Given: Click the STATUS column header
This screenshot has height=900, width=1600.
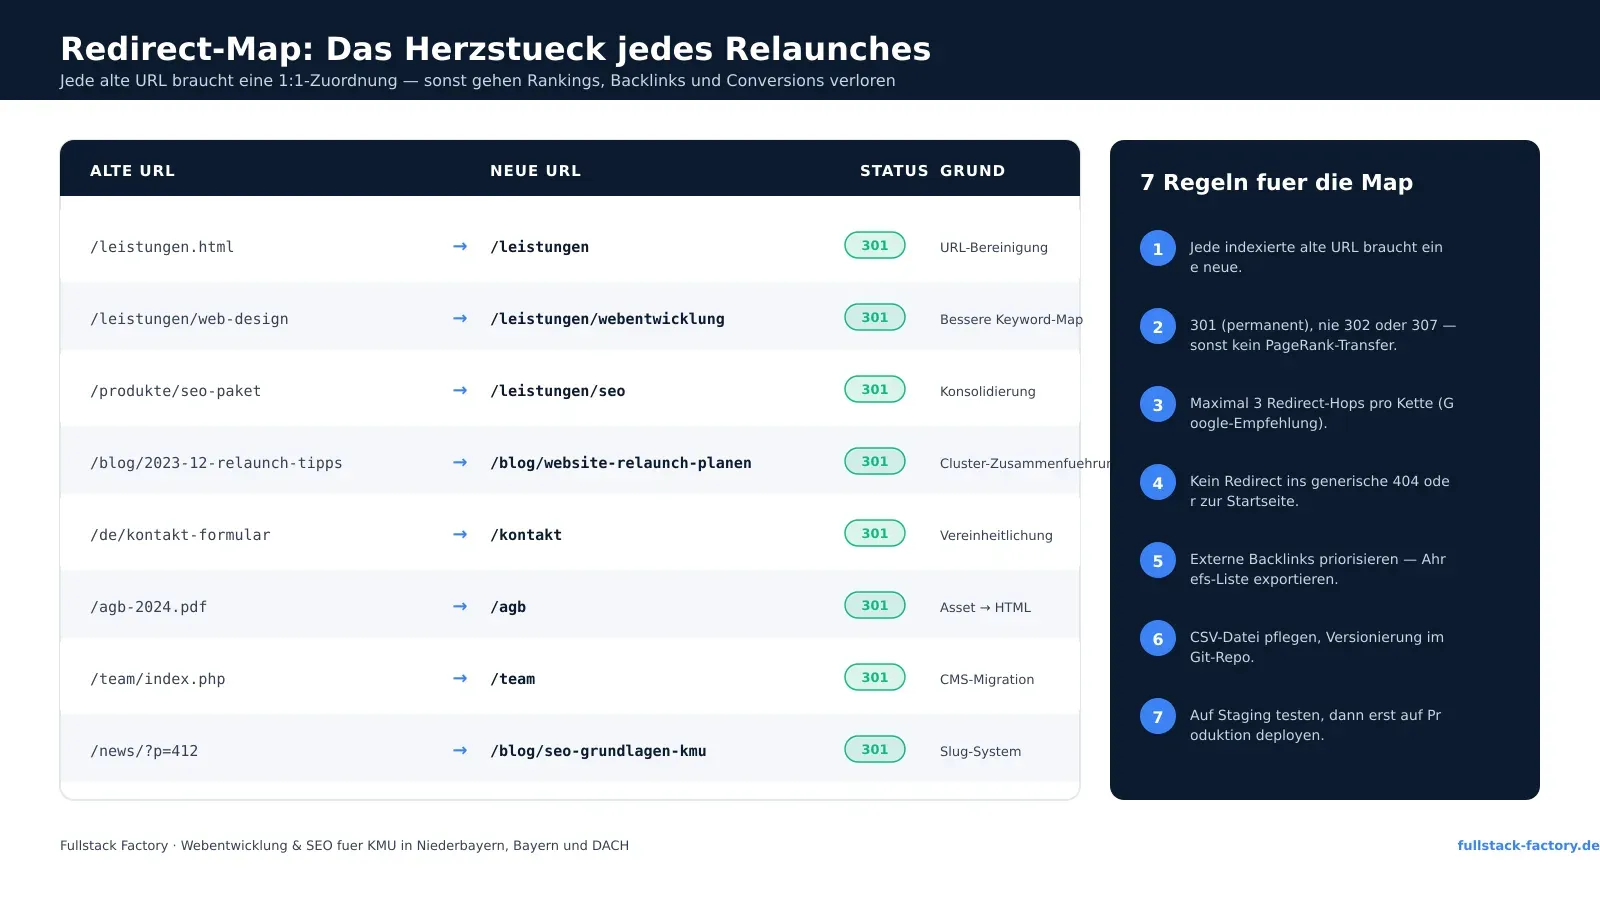Looking at the screenshot, I should point(894,171).
